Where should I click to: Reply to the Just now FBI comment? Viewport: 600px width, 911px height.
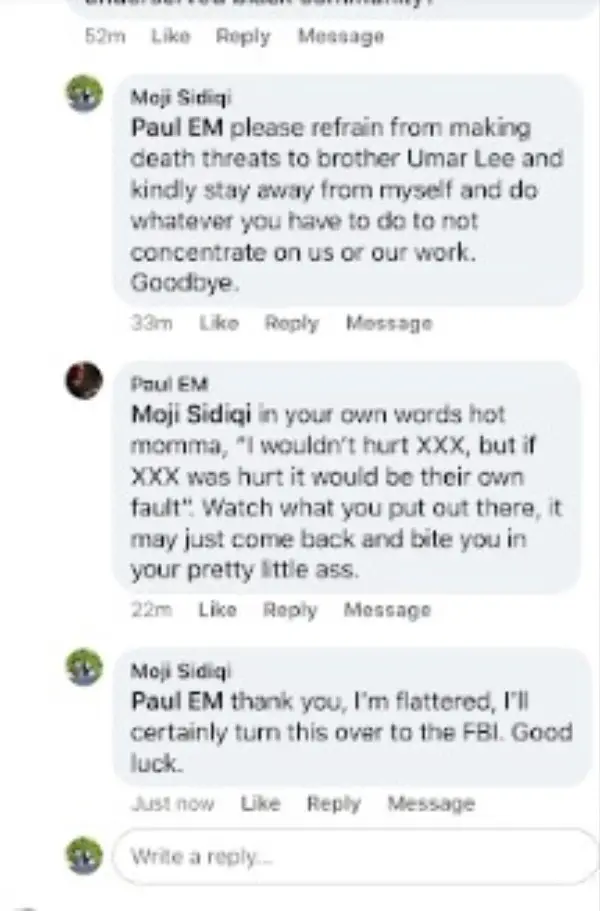[333, 804]
